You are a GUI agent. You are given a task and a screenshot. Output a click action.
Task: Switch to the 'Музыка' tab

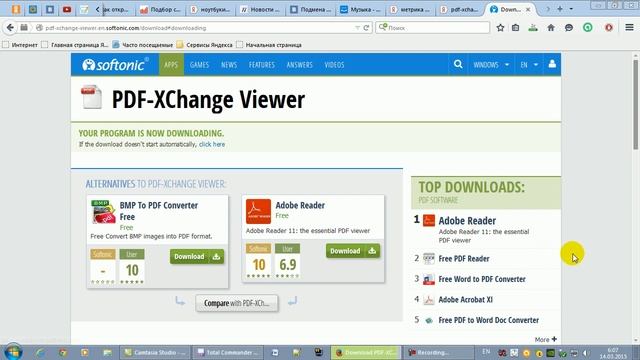[360, 9]
